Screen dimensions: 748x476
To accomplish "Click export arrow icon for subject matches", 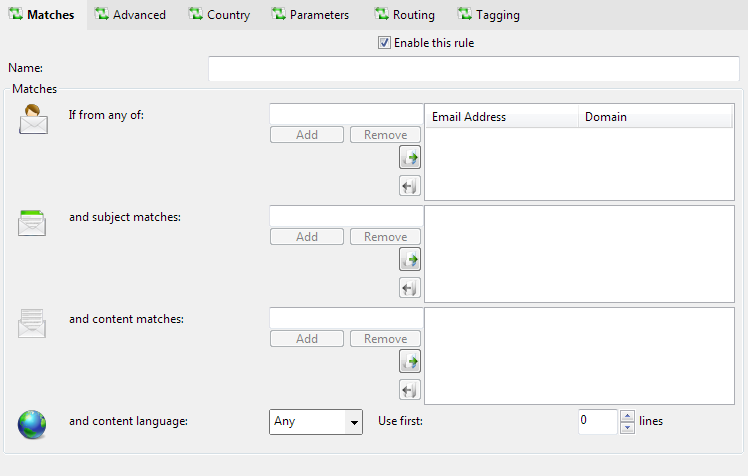I will pos(410,288).
